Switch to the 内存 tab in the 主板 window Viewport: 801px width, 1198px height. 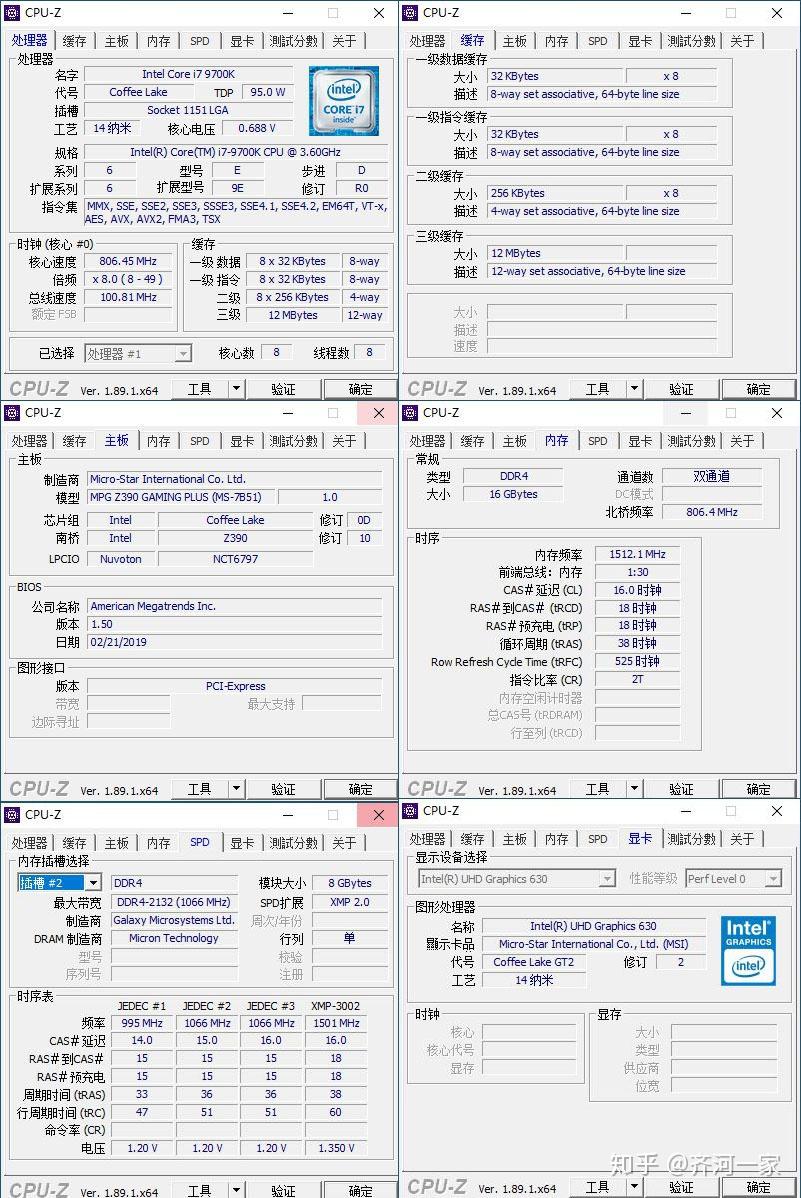point(158,440)
